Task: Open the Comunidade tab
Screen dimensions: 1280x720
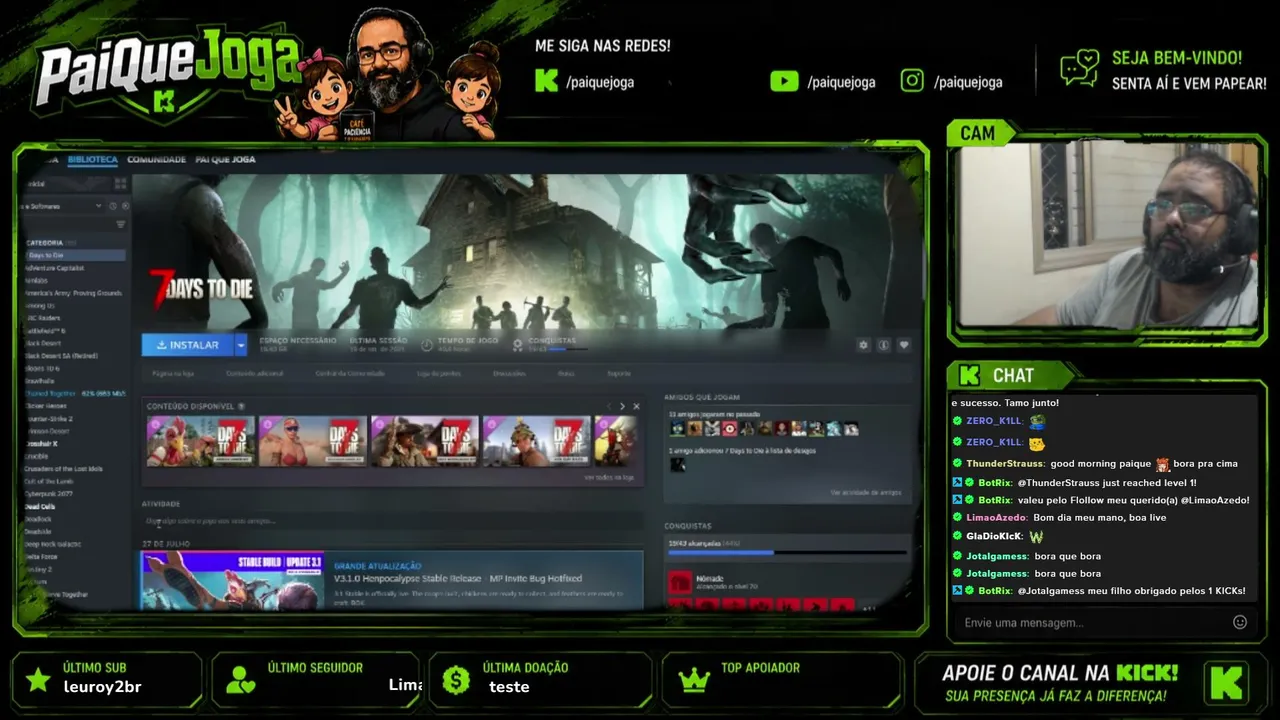Action: 156,159
